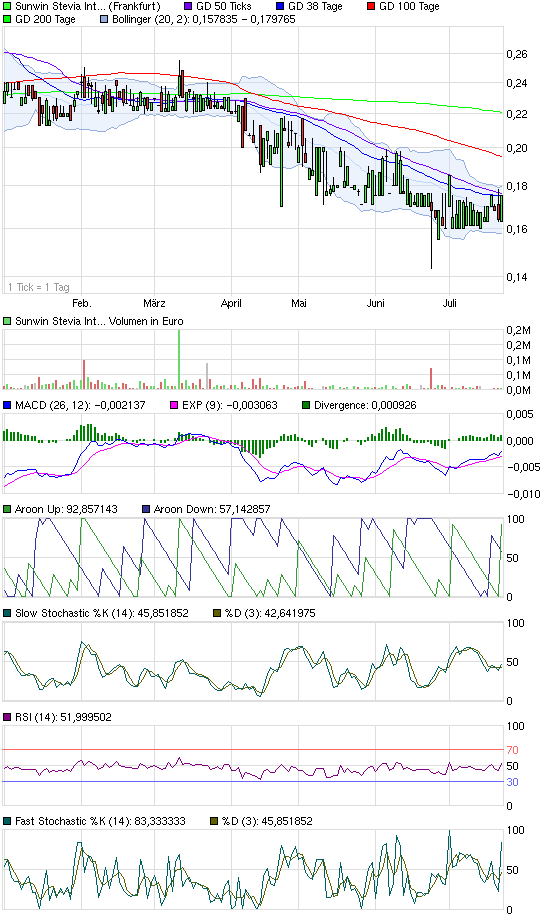The width and height of the screenshot is (545, 918).
Task: Click the red GD 100 Tage swatch
Action: (371, 6)
